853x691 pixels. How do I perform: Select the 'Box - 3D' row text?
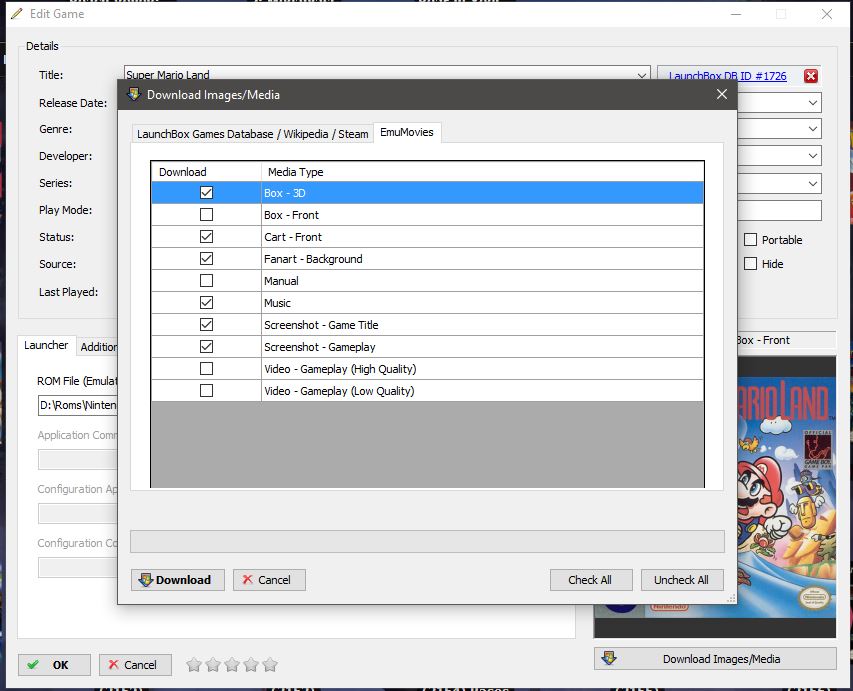tap(285, 193)
